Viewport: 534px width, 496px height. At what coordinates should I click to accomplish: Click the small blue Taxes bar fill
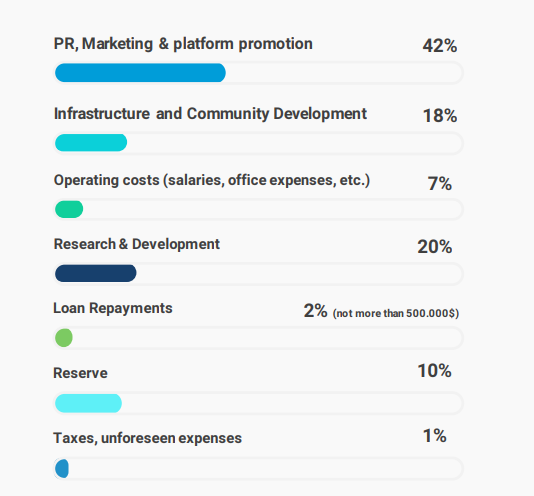(62, 469)
